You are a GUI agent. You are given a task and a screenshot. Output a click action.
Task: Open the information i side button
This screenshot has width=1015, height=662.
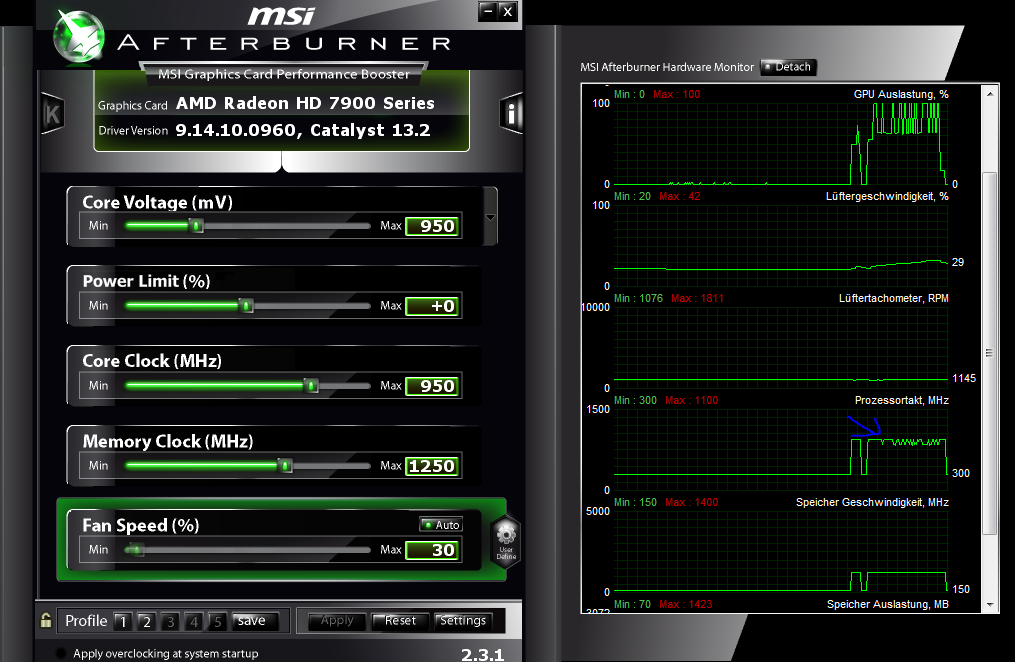point(511,114)
